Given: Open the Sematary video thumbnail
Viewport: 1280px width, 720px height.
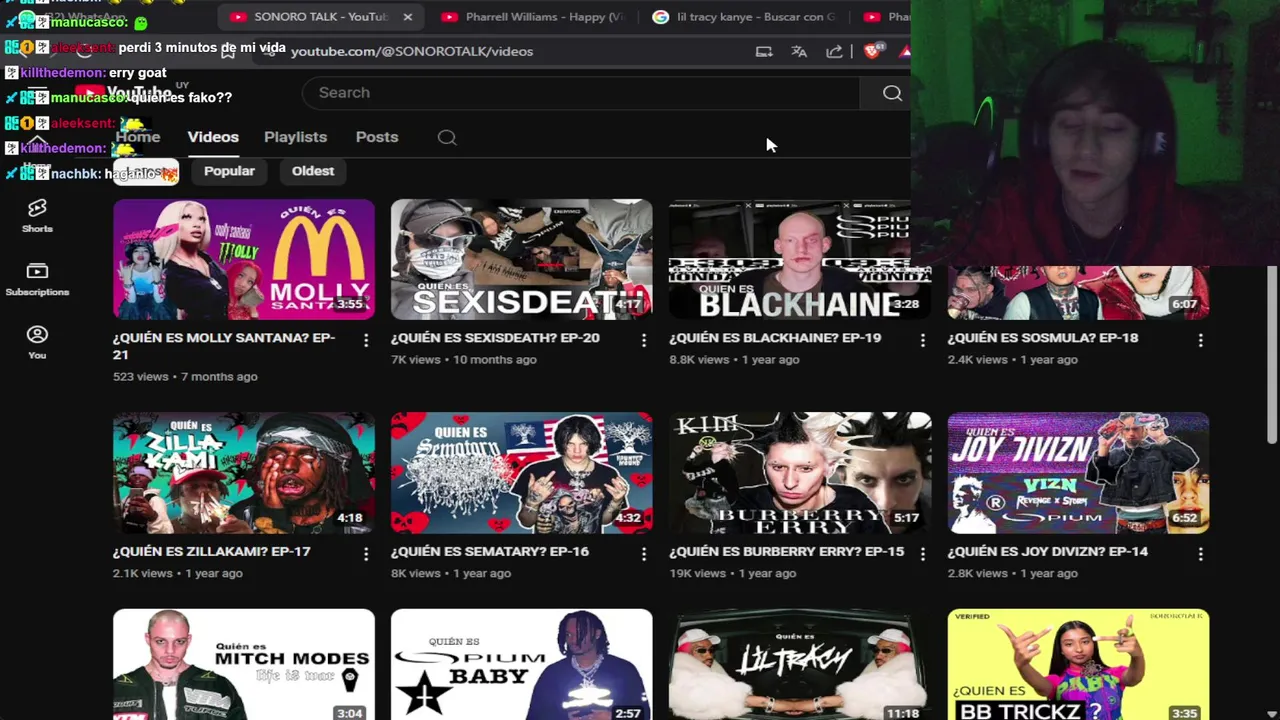Looking at the screenshot, I should (x=522, y=473).
